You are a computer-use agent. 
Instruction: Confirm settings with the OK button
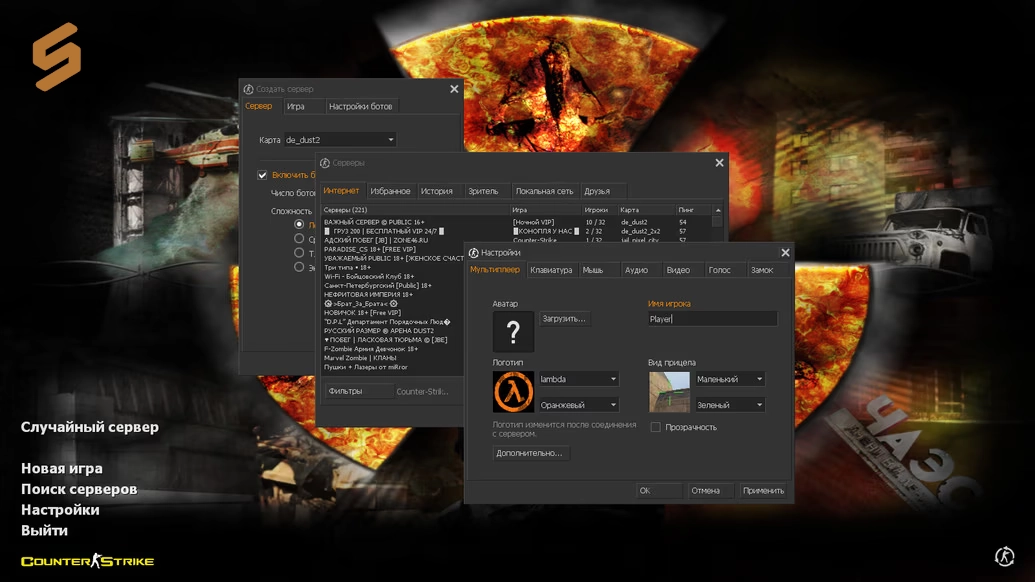[x=659, y=490]
